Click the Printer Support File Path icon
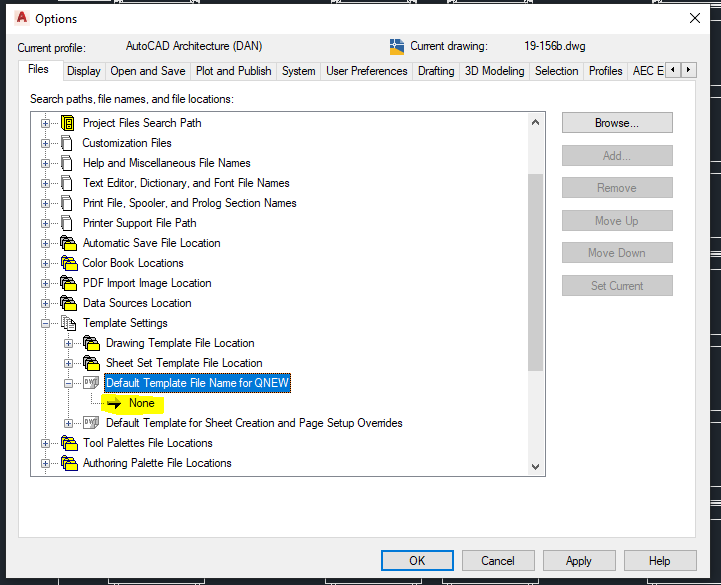 pos(67,223)
